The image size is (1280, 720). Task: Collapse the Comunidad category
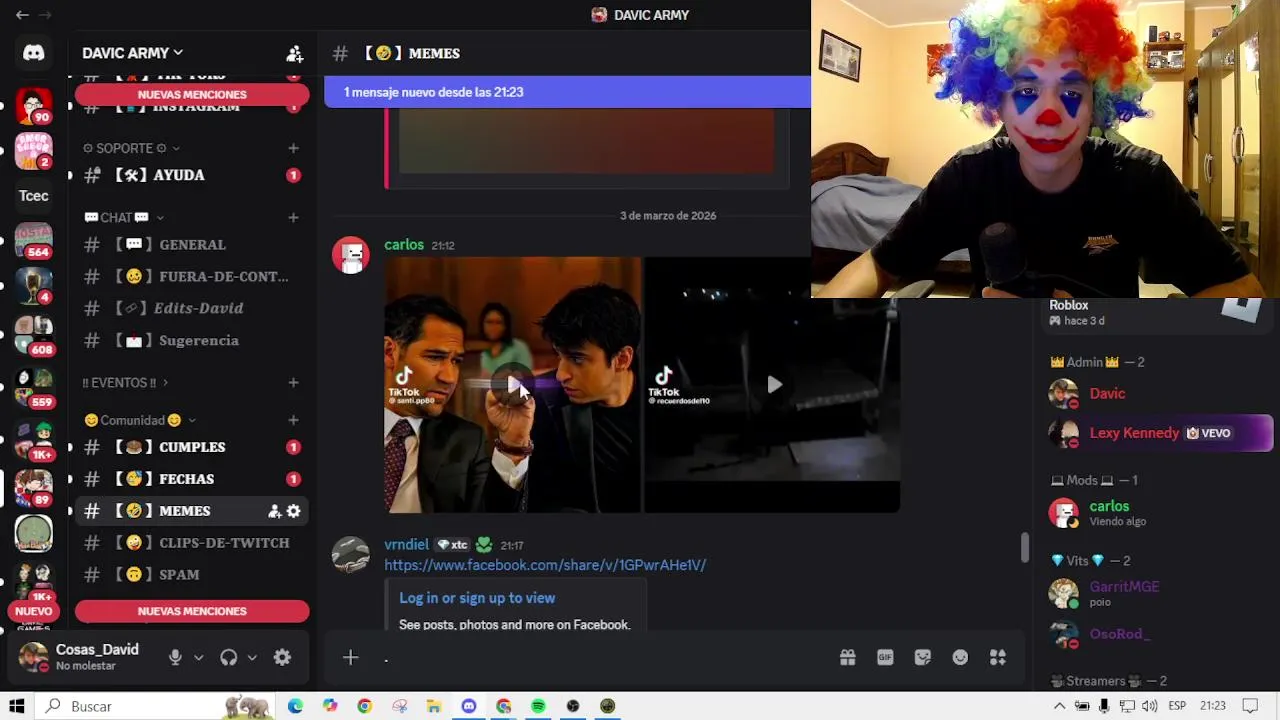click(x=140, y=420)
